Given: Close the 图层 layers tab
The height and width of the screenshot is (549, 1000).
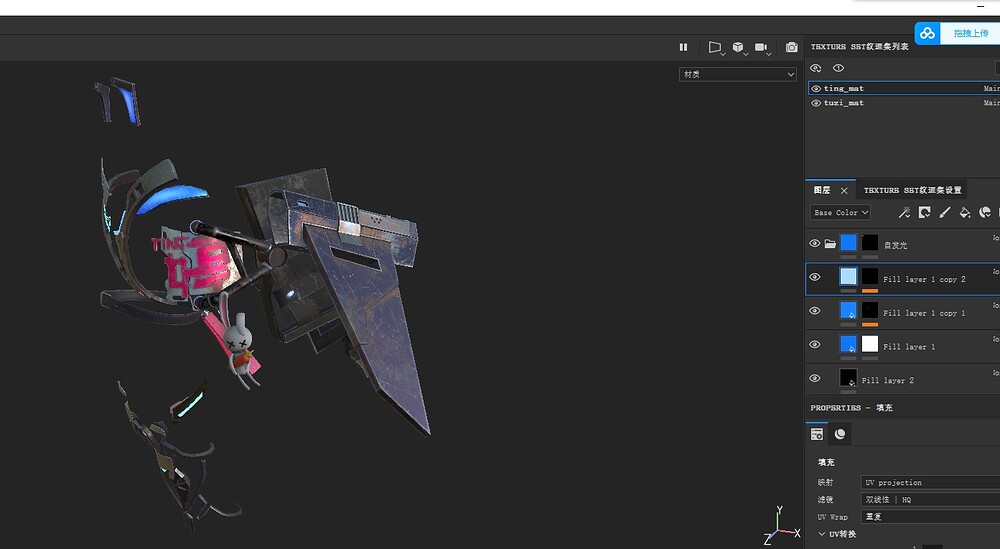Looking at the screenshot, I should click(x=844, y=191).
